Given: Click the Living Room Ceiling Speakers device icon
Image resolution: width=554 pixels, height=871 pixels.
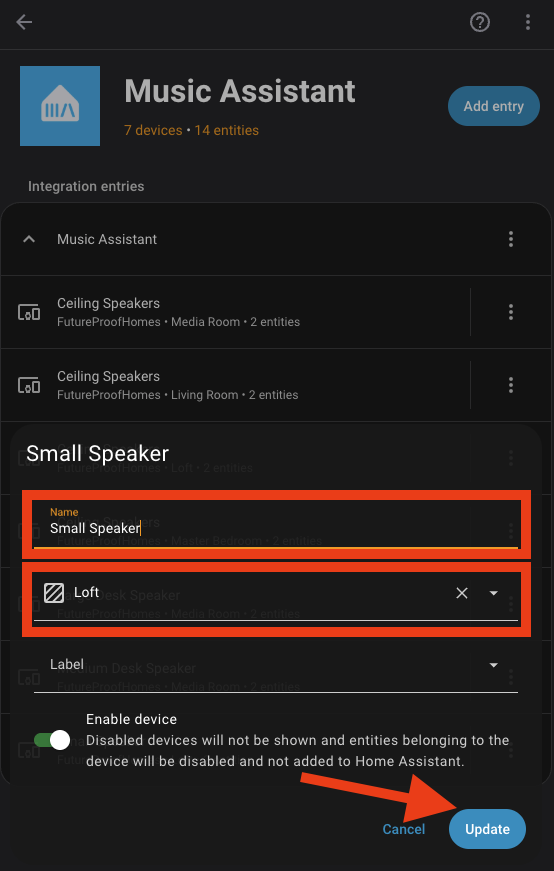Looking at the screenshot, I should click(x=29, y=385).
